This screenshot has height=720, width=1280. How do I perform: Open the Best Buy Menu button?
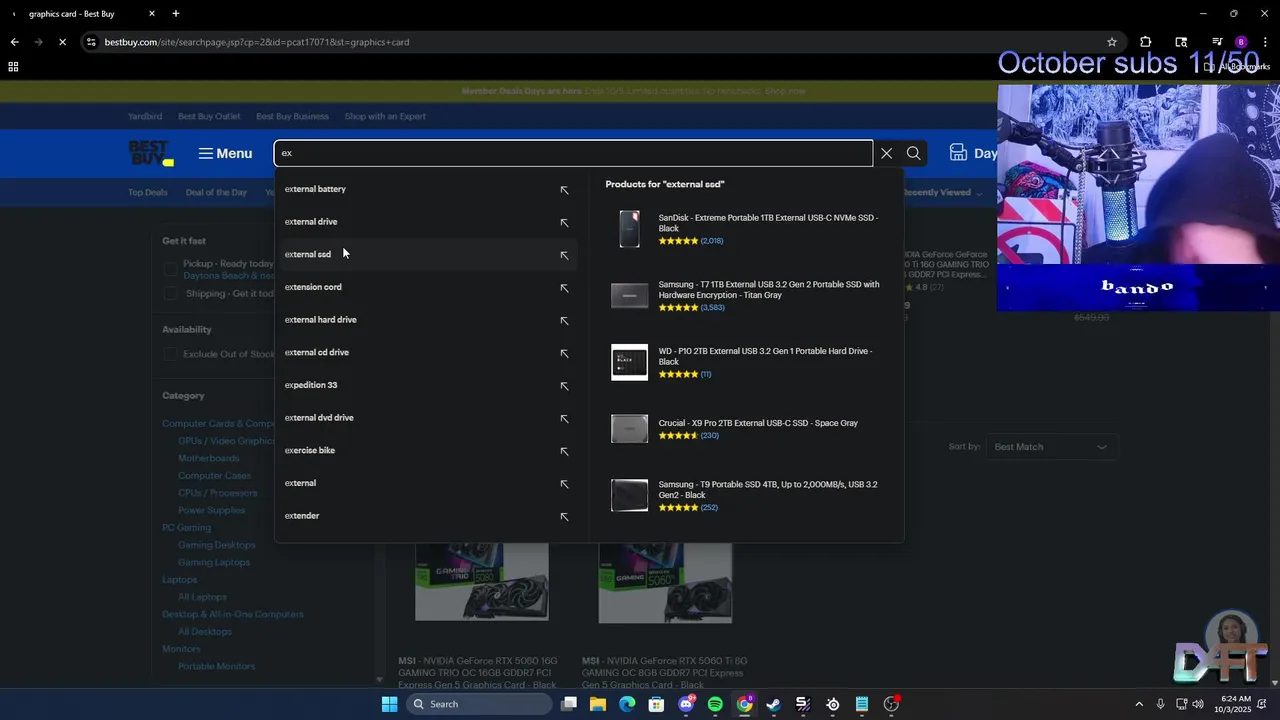point(225,153)
